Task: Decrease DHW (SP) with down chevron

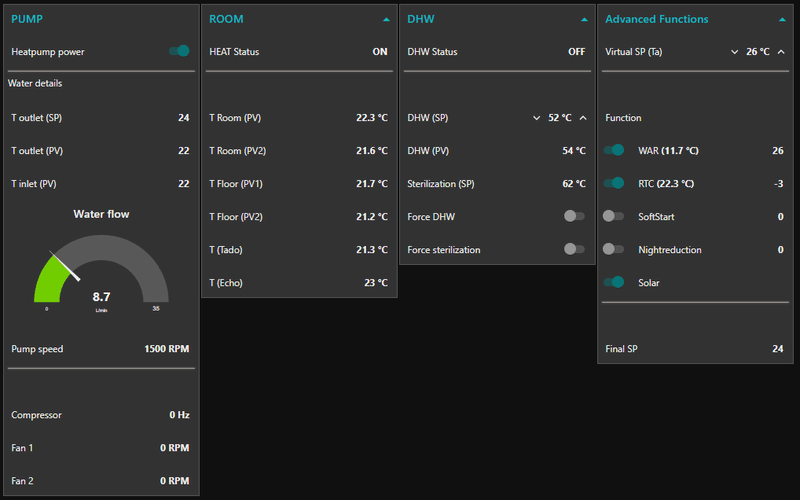Action: (x=536, y=118)
